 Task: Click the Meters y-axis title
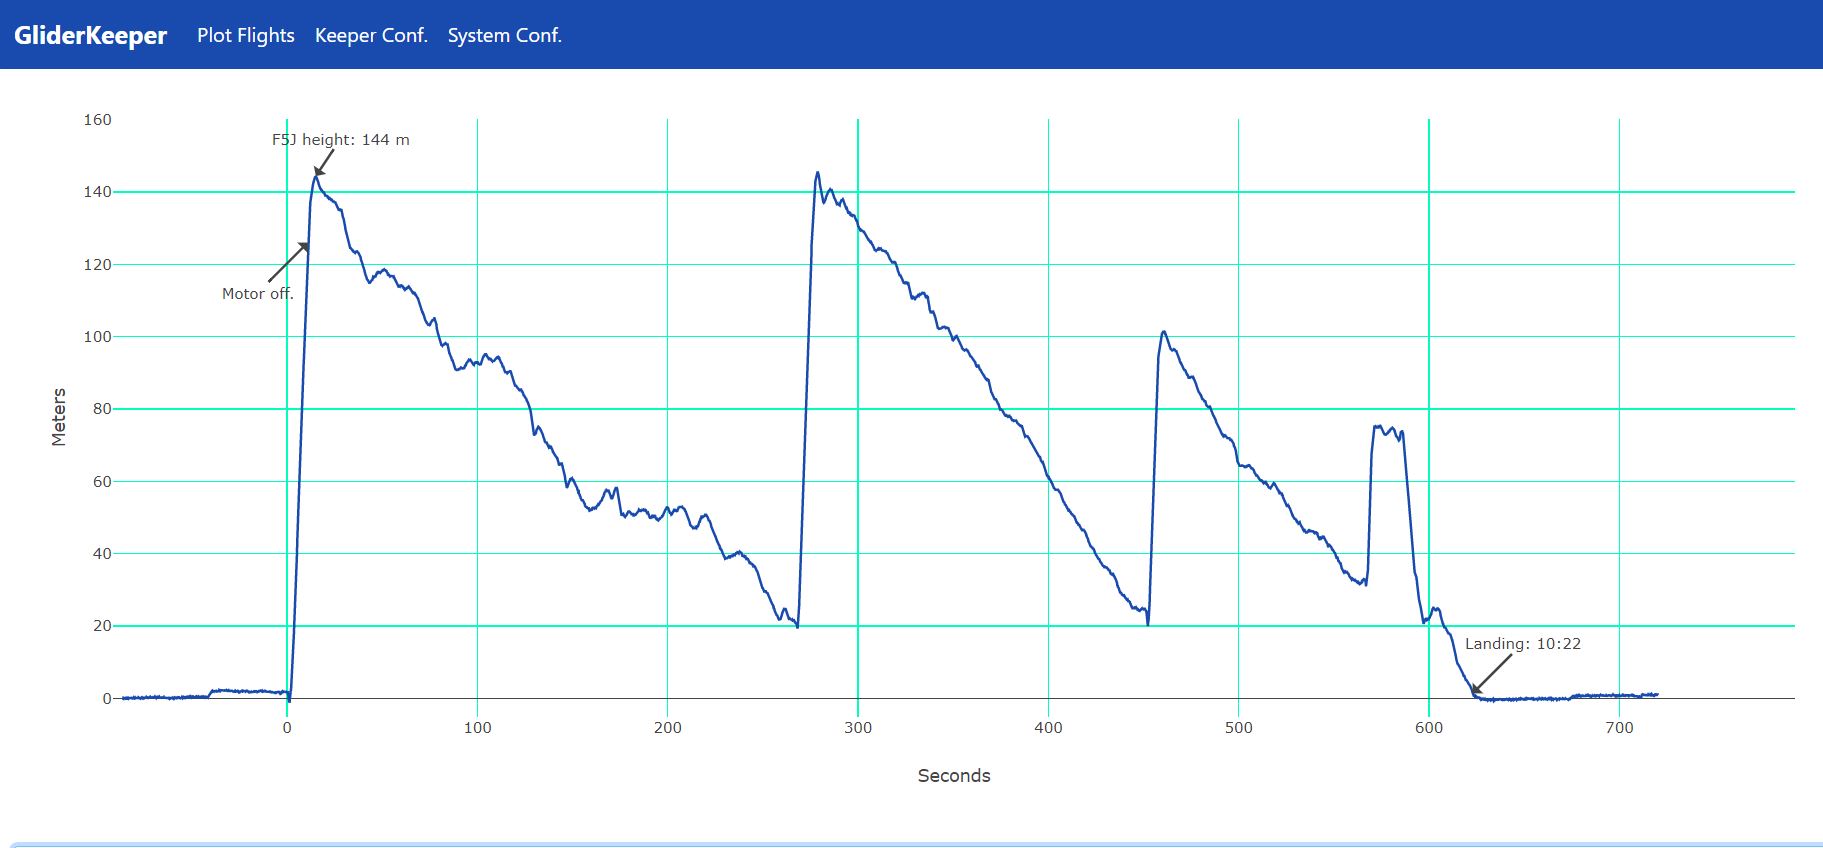59,417
